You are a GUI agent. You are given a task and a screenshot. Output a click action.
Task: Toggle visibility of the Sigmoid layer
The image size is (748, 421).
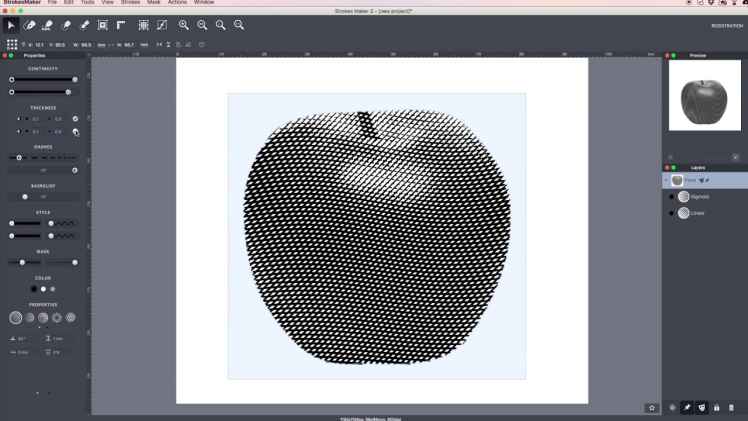671,197
